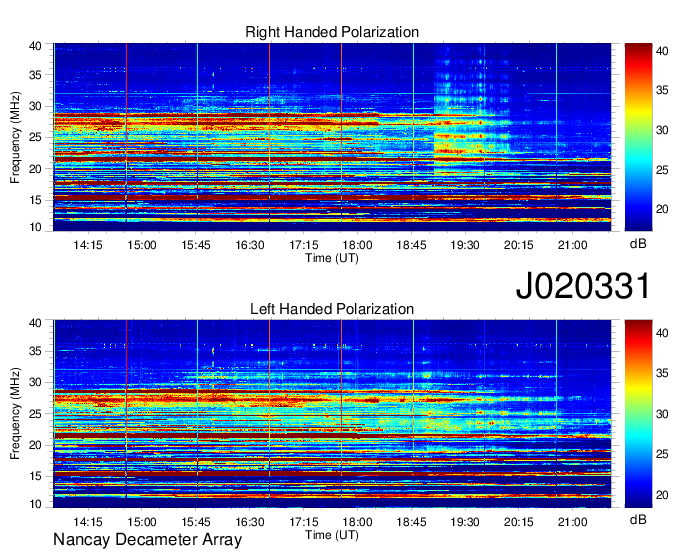Image resolution: width=680 pixels, height=552 pixels.
Task: Click the 30 MHz frequency tick of Right Handed plot
Action: [x=36, y=106]
